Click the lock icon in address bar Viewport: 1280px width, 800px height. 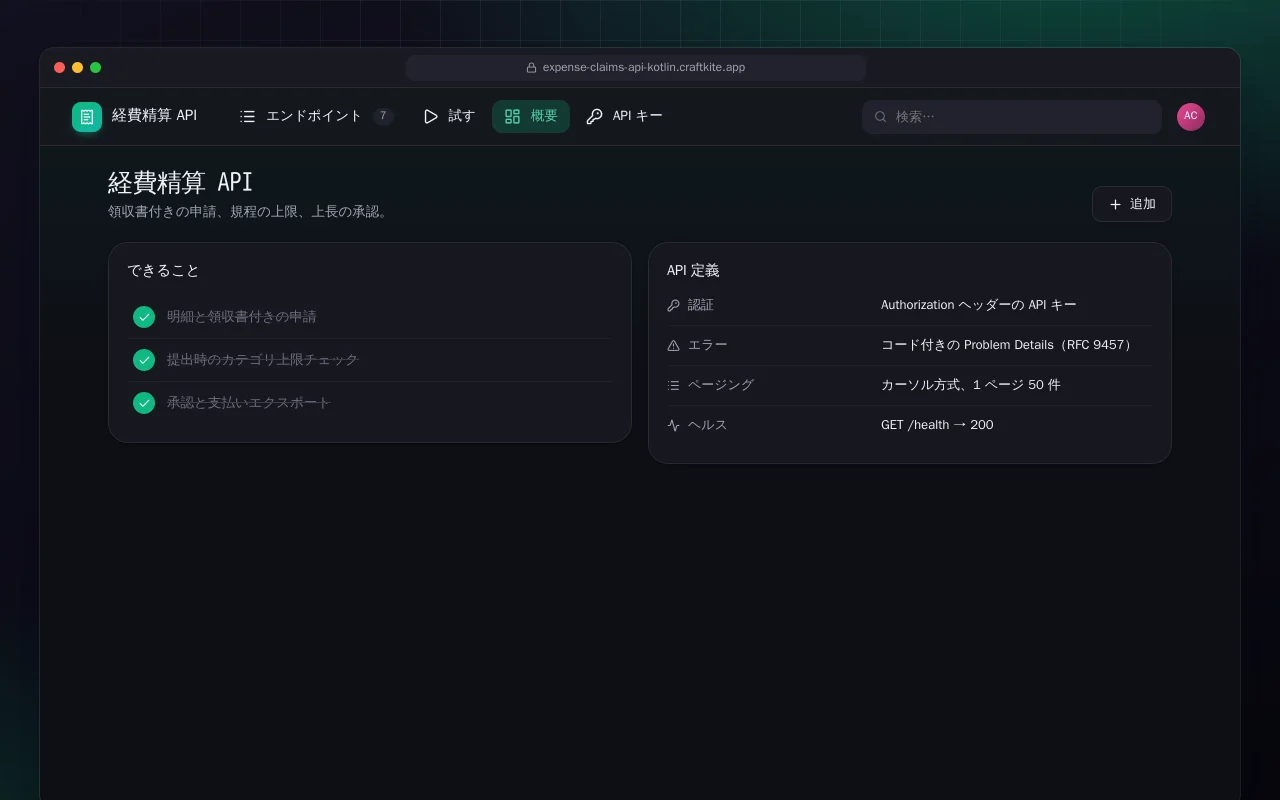(532, 68)
